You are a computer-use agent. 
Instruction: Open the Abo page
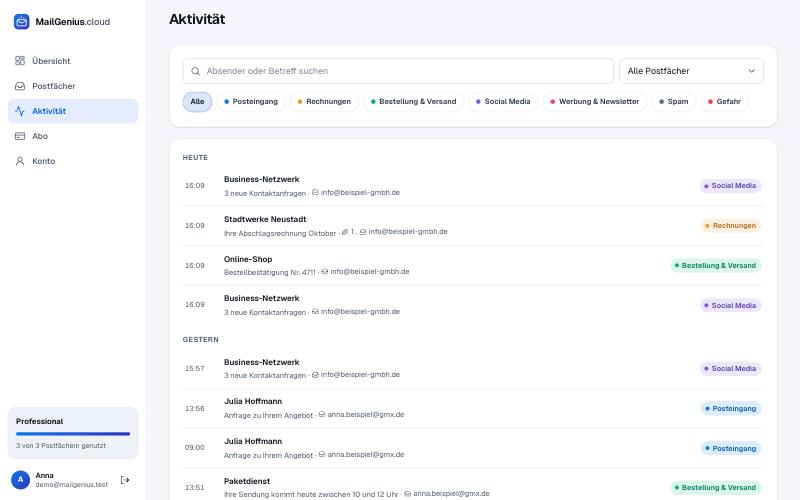(x=73, y=136)
